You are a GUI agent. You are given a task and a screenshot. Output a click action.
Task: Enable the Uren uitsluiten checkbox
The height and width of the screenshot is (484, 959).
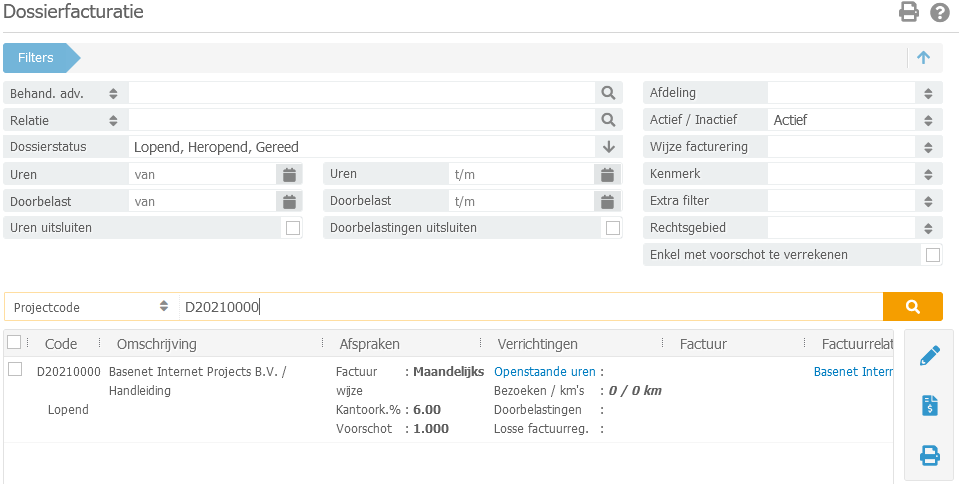293,228
